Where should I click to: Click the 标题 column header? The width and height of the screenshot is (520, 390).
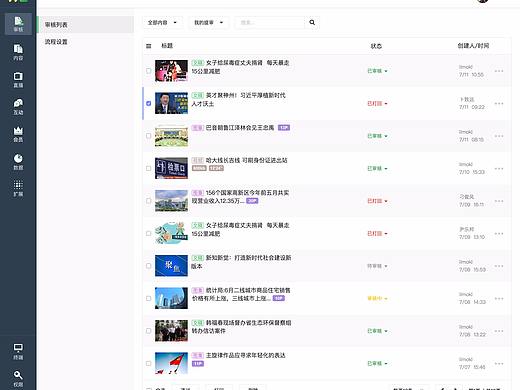167,46
